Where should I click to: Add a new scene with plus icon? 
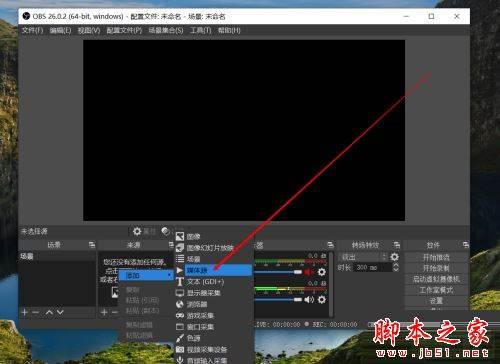pos(25,312)
